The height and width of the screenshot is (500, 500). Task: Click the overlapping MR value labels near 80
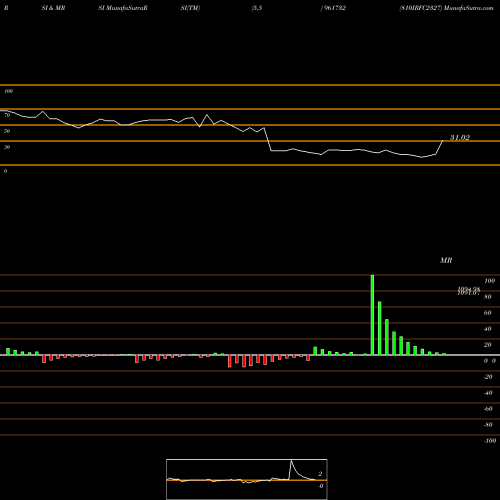click(x=469, y=291)
